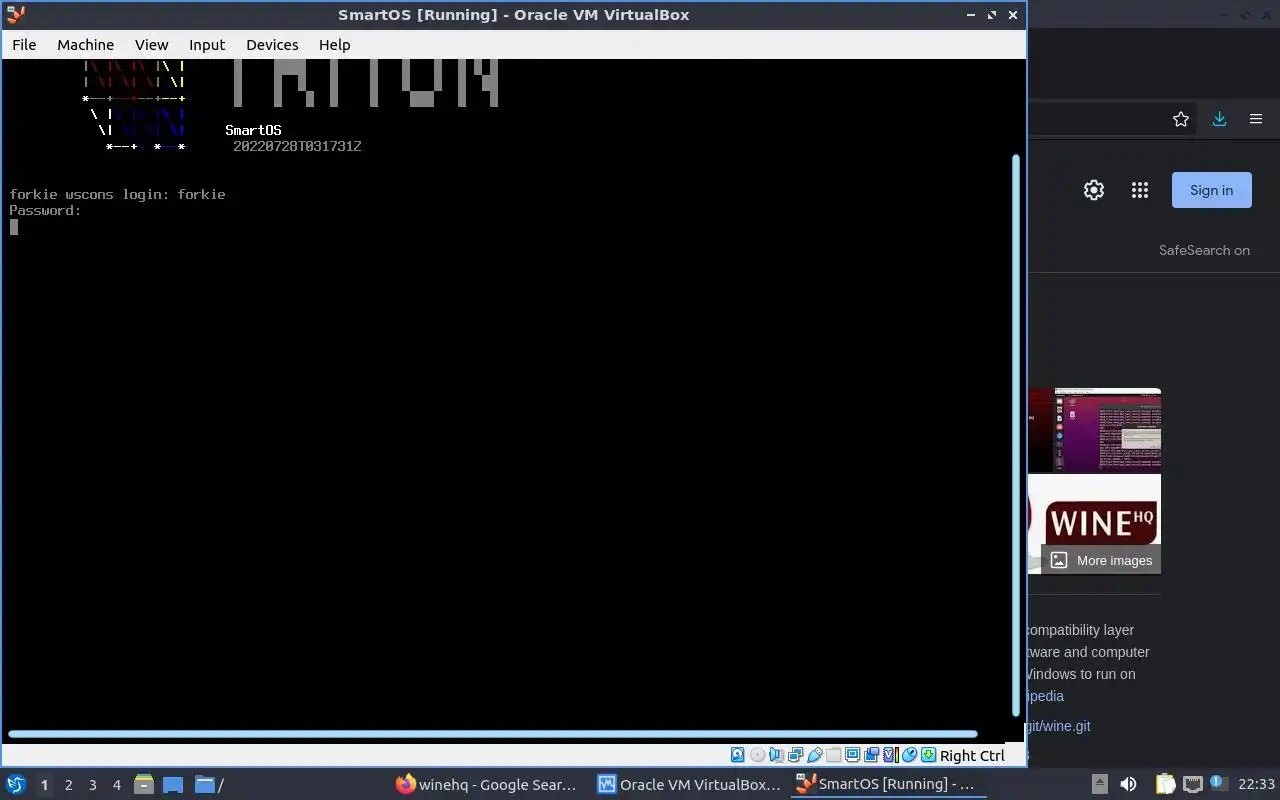Viewport: 1280px width, 800px height.
Task: Click the USB devices status icon
Action: click(x=815, y=755)
